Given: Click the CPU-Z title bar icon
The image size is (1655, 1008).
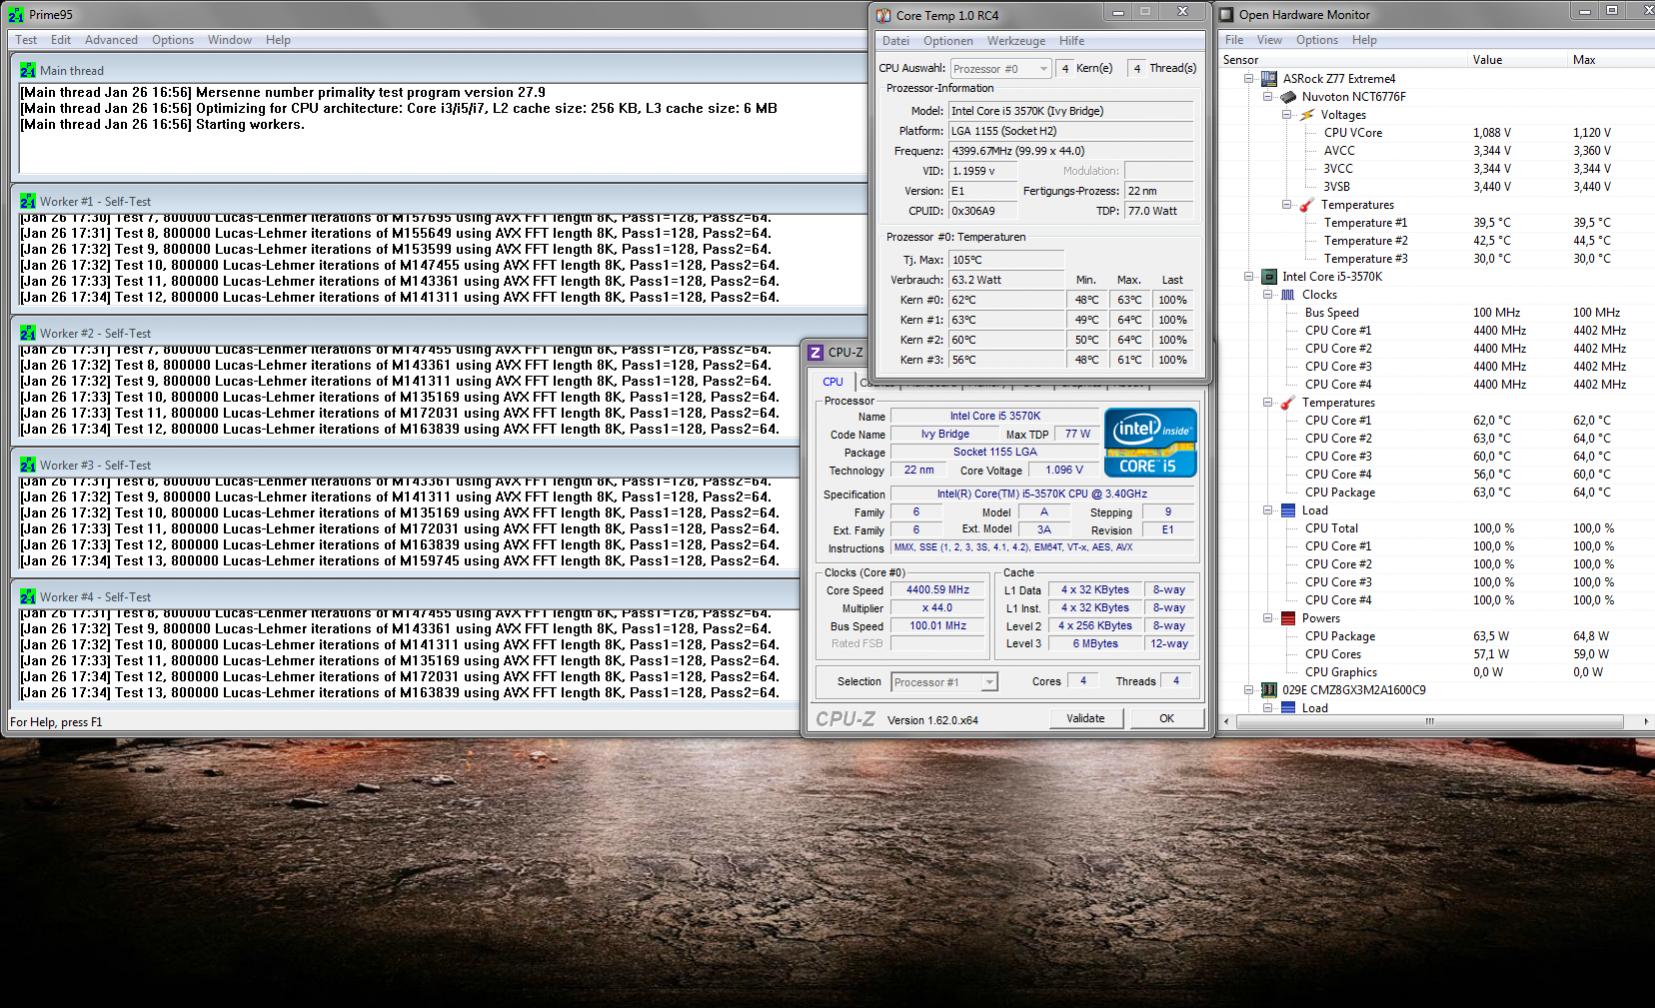Looking at the screenshot, I should [815, 352].
